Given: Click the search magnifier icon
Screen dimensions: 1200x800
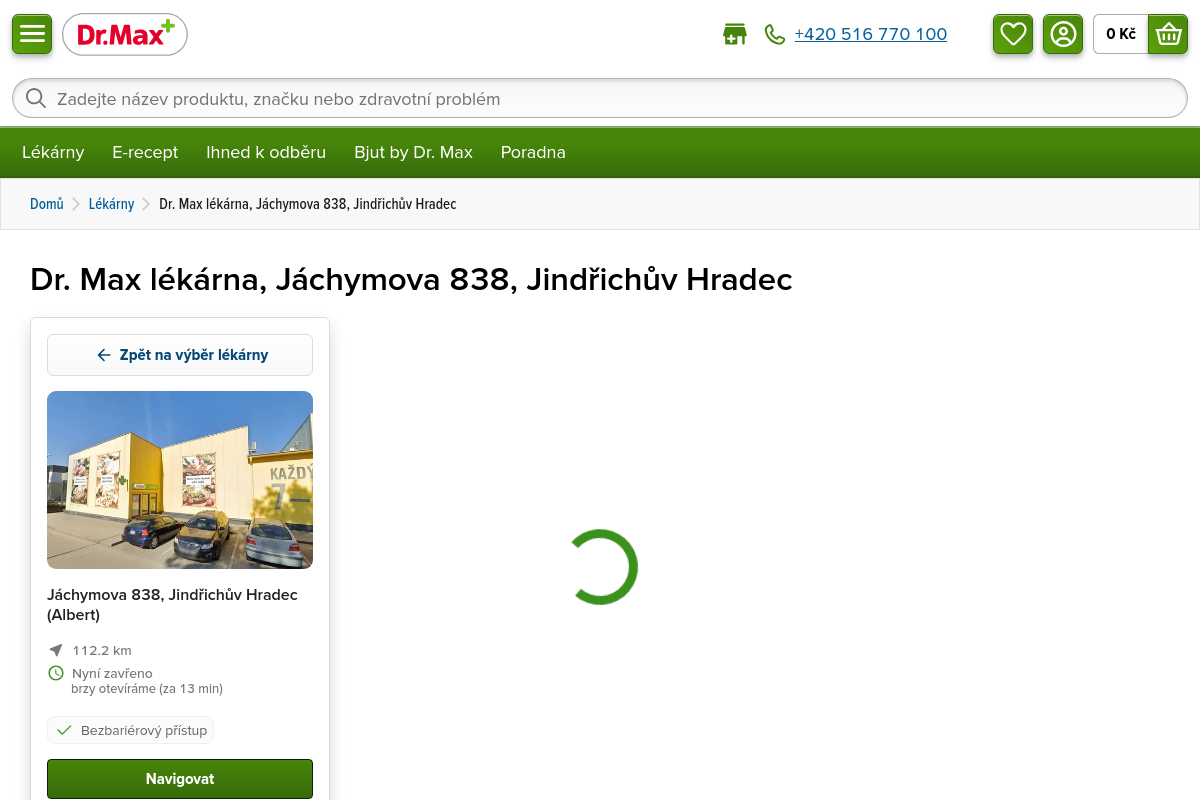Looking at the screenshot, I should tap(36, 98).
